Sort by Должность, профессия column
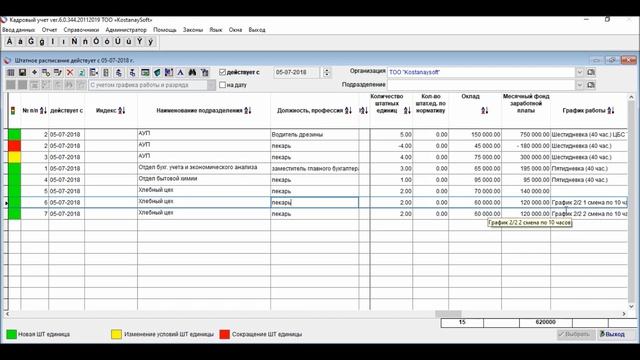This screenshot has height=360, width=640. point(348,111)
